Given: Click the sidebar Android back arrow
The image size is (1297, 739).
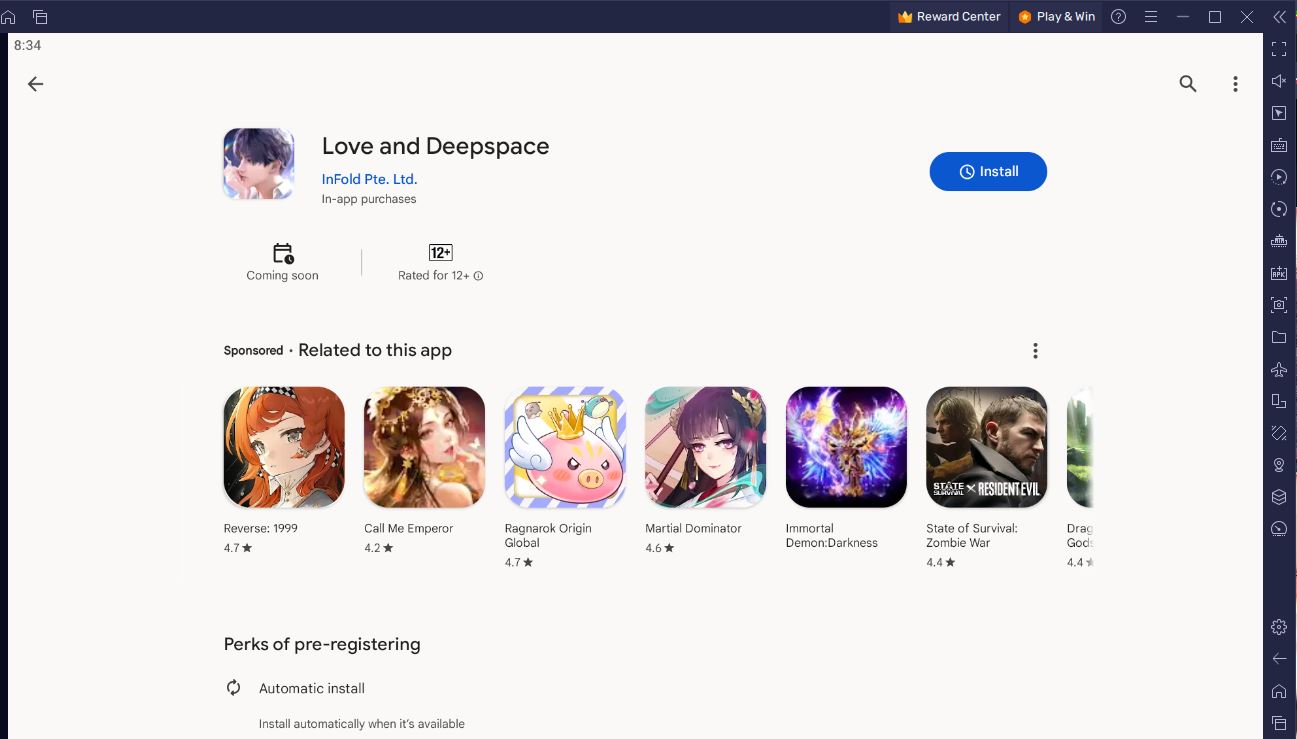Looking at the screenshot, I should tap(1279, 659).
